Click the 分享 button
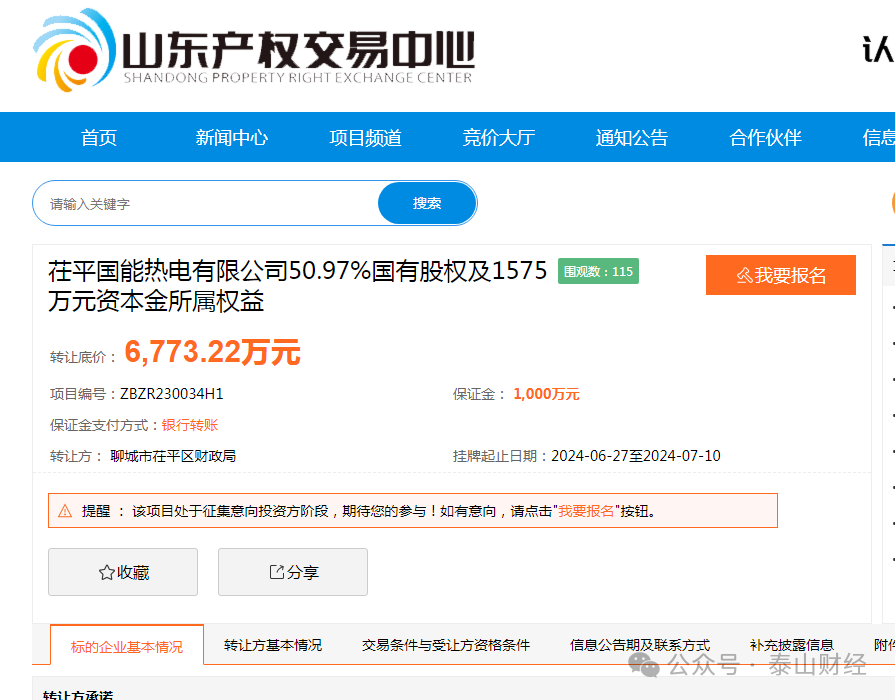Image resolution: width=895 pixels, height=700 pixels. [293, 572]
